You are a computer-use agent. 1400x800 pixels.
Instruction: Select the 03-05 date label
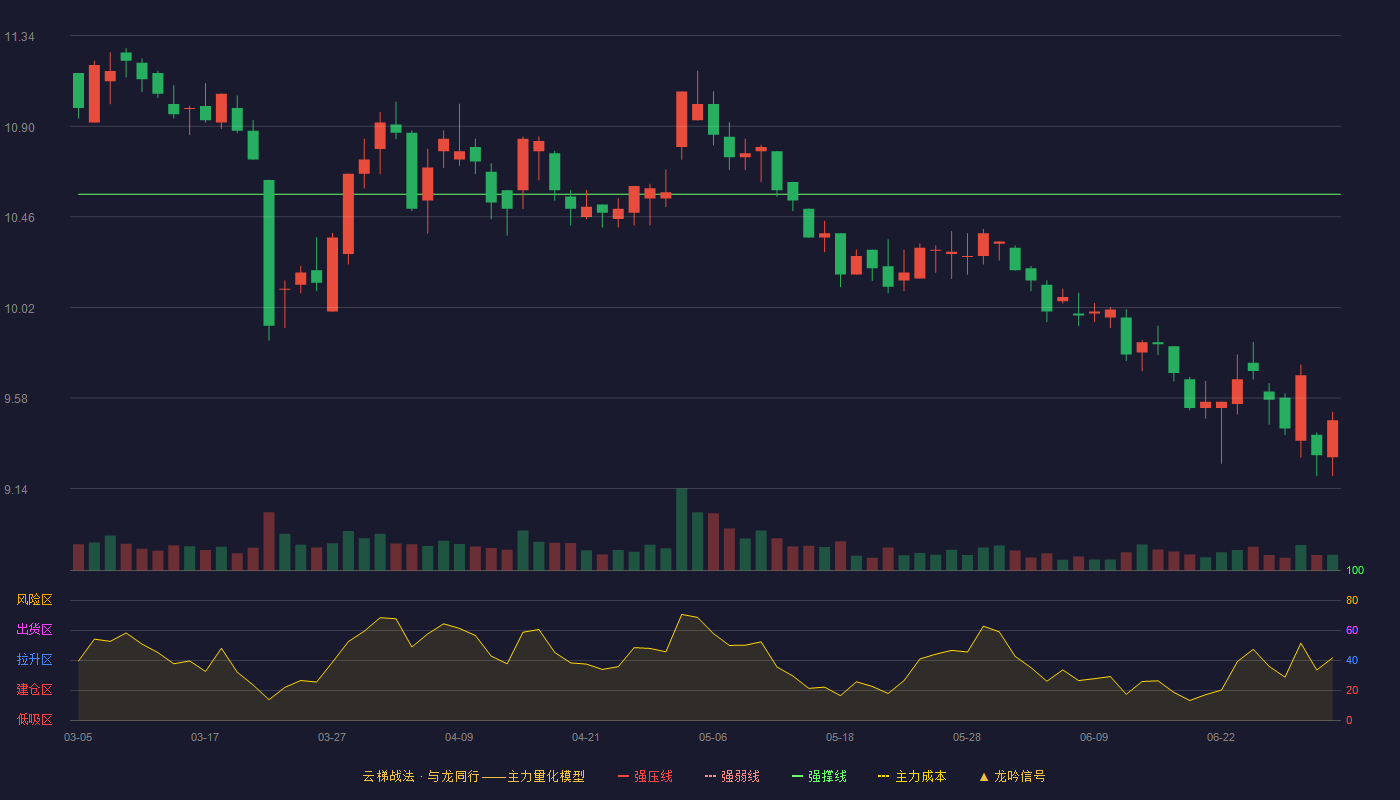[78, 737]
